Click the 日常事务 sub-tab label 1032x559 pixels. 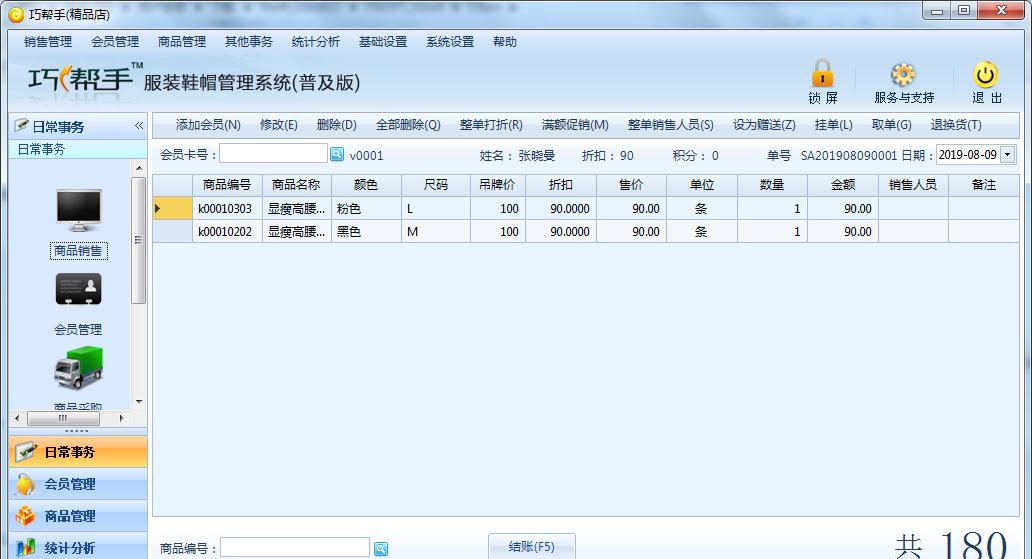click(41, 149)
